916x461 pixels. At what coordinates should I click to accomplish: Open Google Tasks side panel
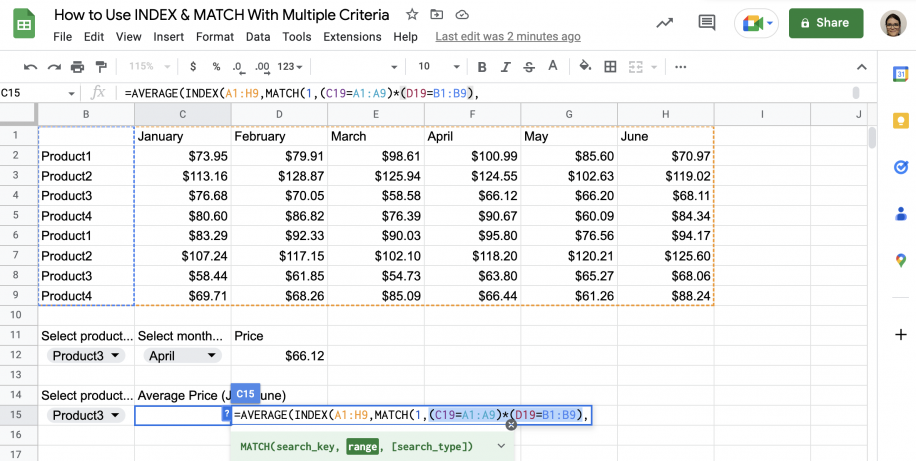[900, 167]
